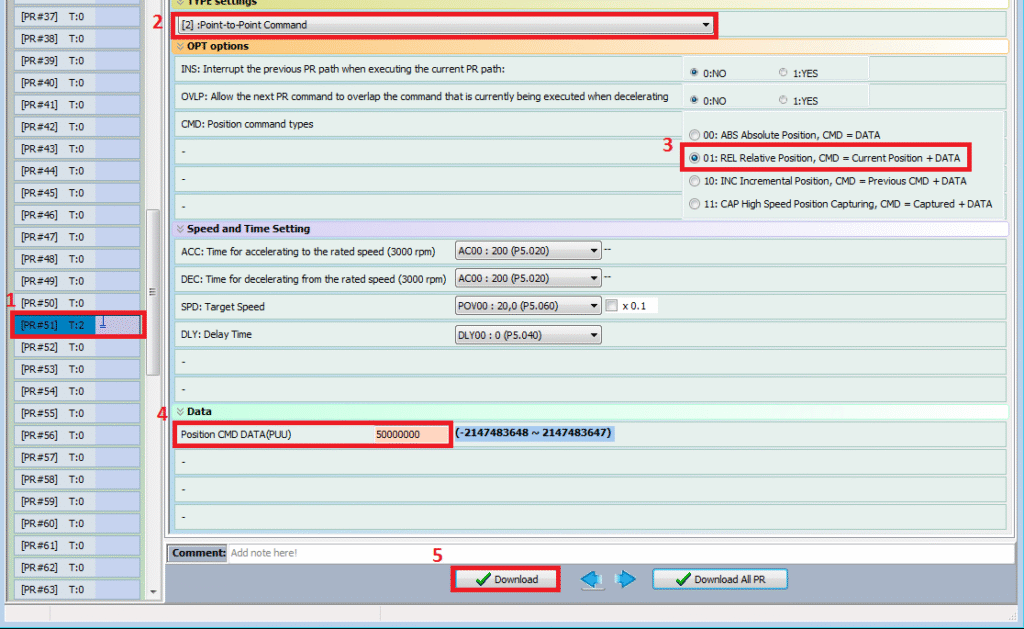Collapse the OPT options section
The image size is (1024, 629).
point(180,46)
